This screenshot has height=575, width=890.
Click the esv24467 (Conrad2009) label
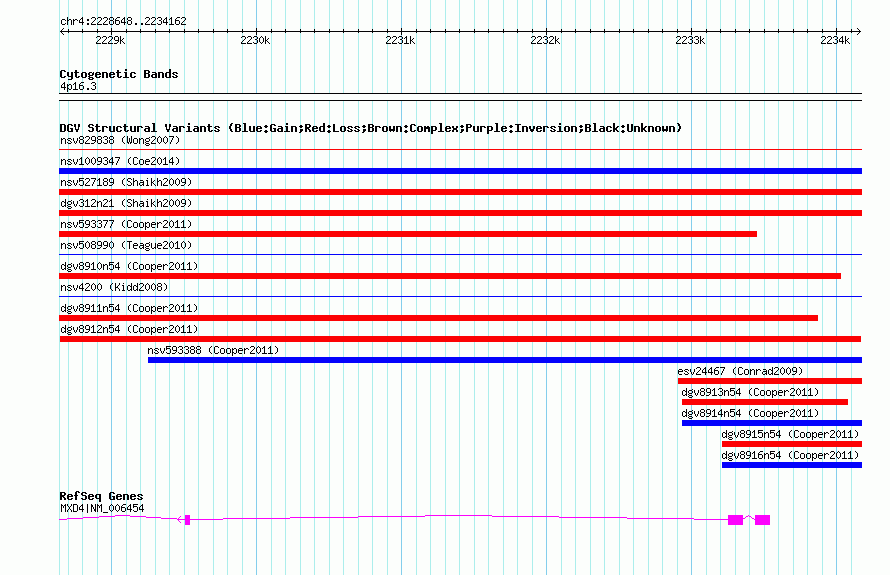tap(740, 371)
